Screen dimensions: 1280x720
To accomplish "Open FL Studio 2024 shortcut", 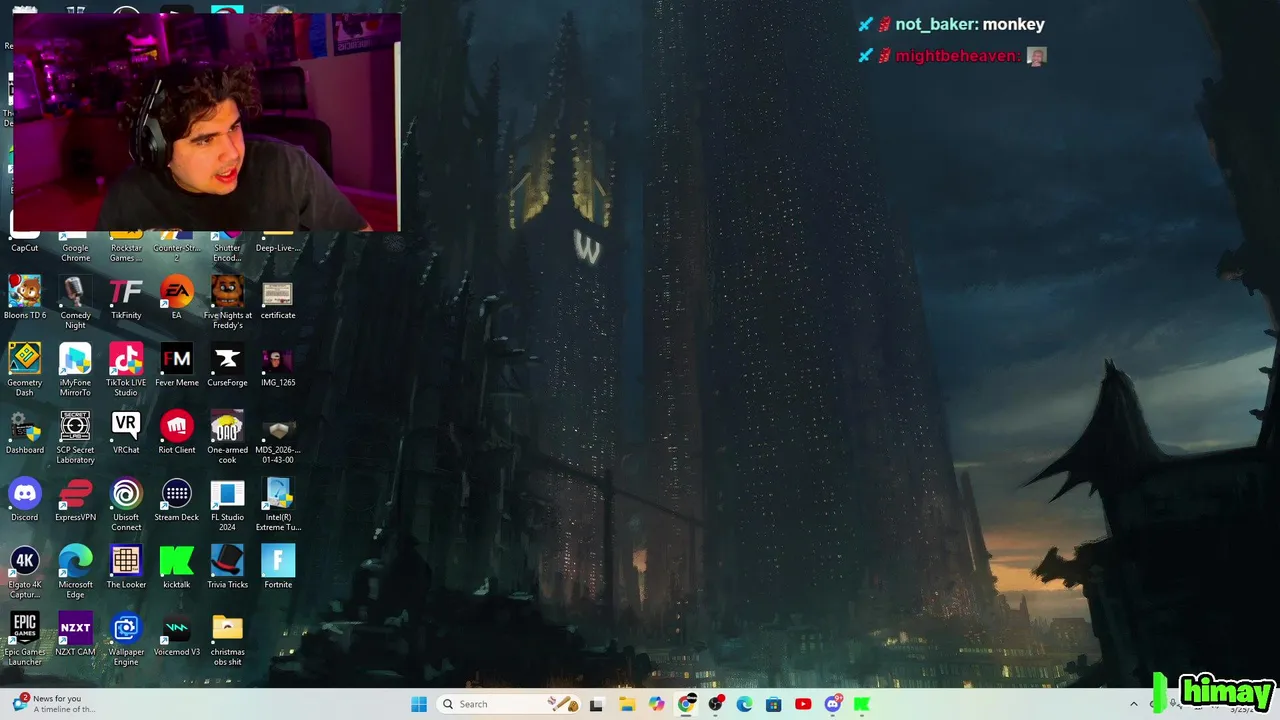I will tap(227, 504).
